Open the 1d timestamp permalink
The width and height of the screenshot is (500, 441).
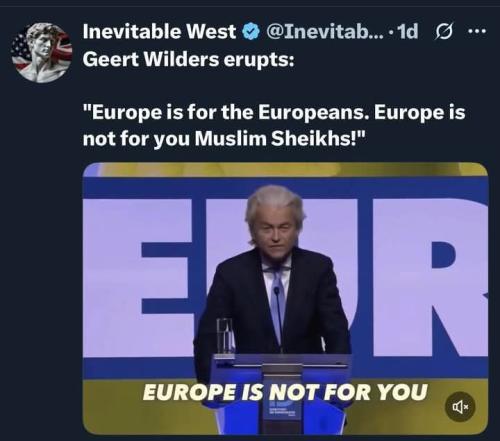[408, 32]
